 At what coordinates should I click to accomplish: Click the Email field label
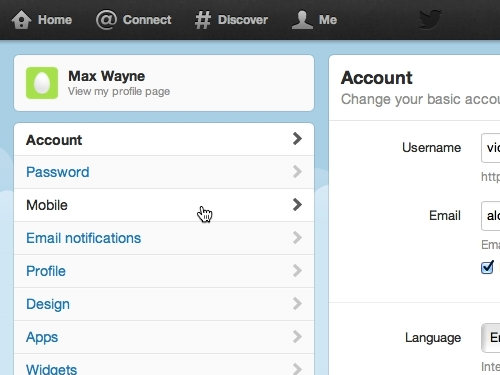[x=445, y=216]
